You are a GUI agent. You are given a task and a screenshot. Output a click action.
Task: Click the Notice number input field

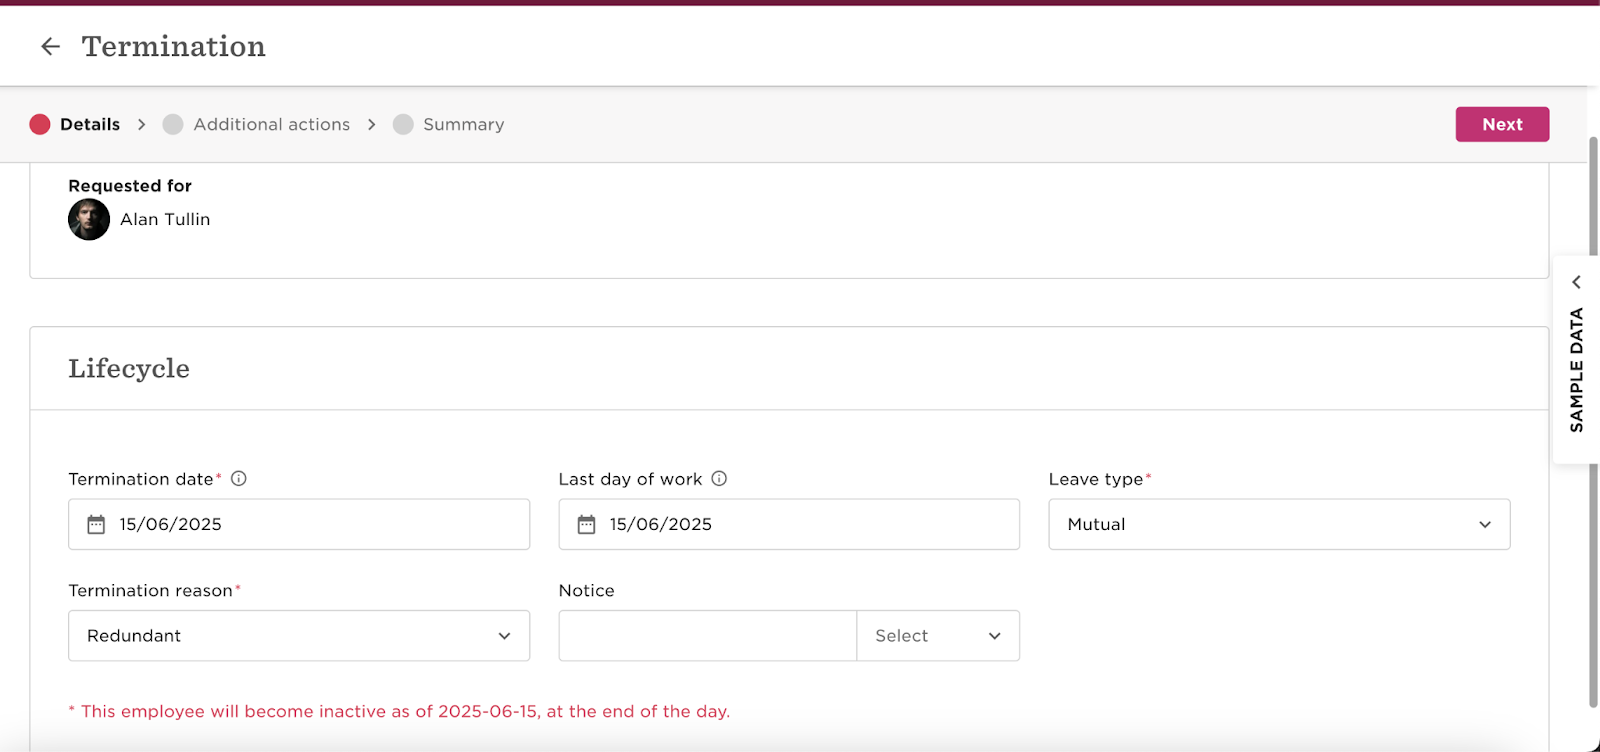[708, 636]
